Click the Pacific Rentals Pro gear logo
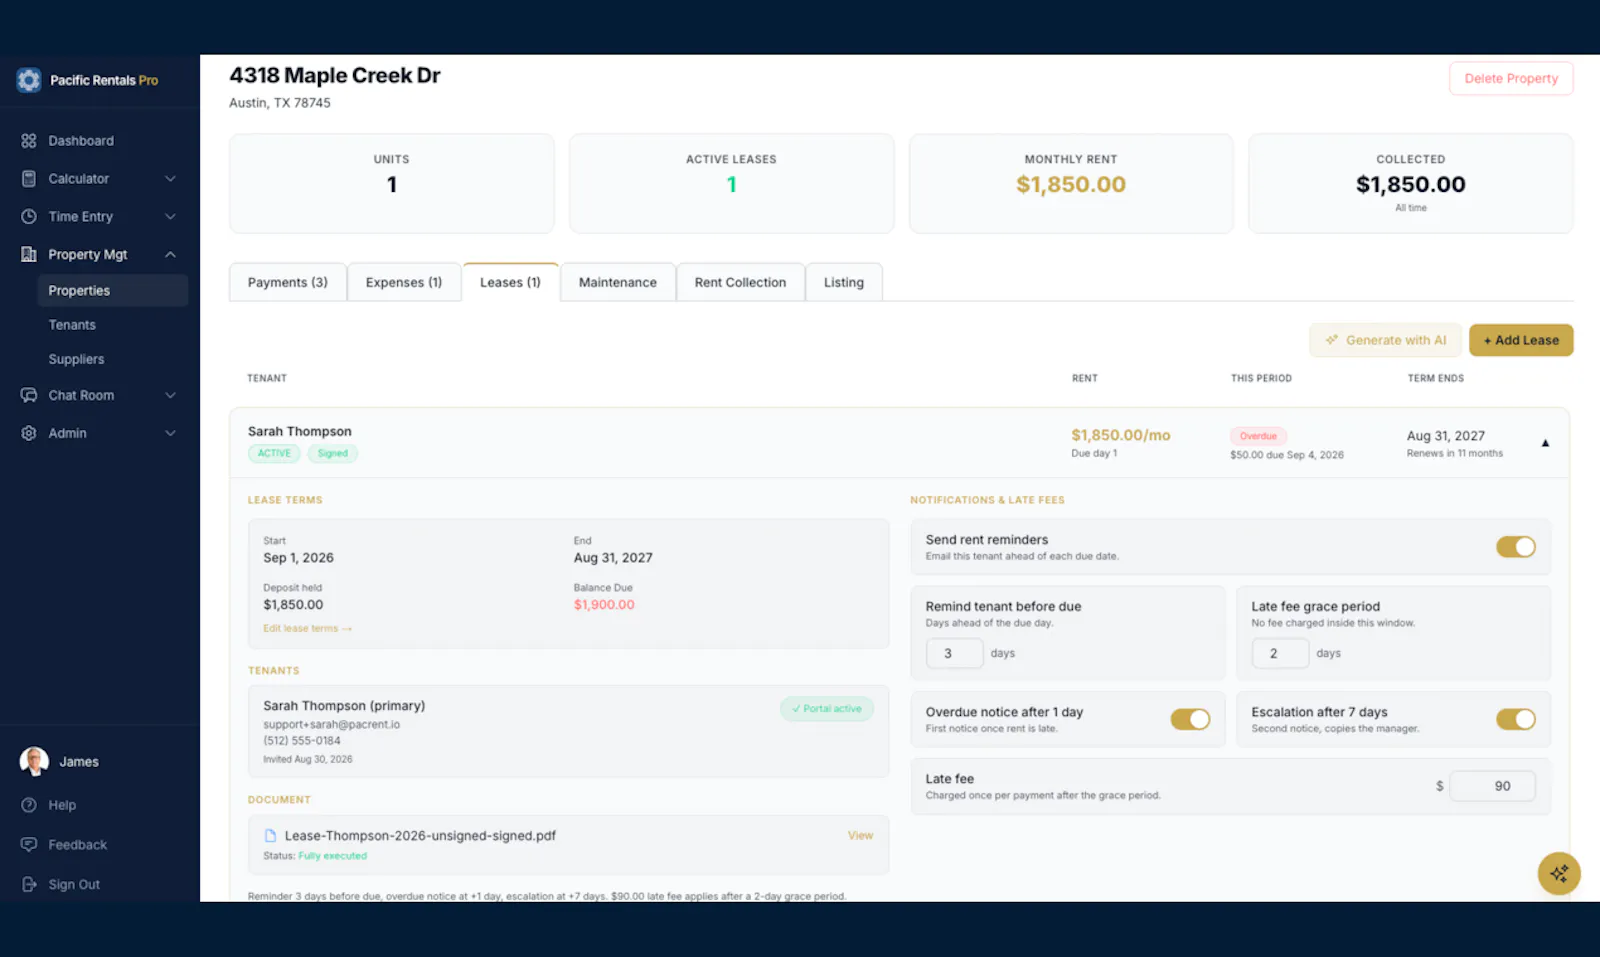 coord(29,80)
